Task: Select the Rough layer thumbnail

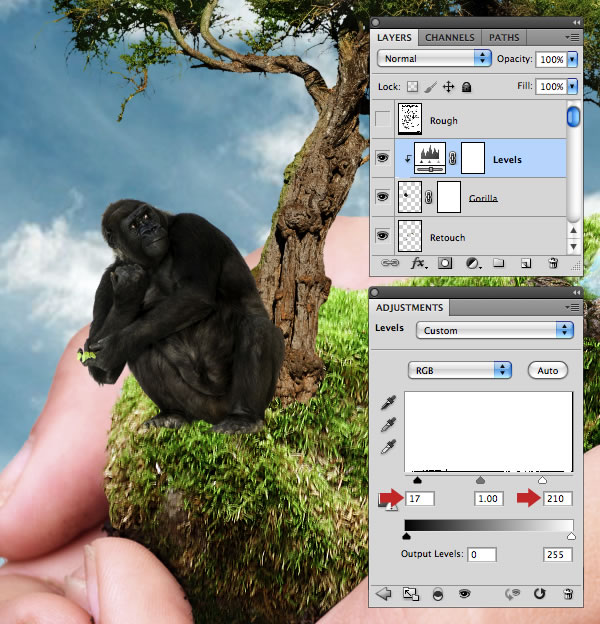Action: point(410,119)
